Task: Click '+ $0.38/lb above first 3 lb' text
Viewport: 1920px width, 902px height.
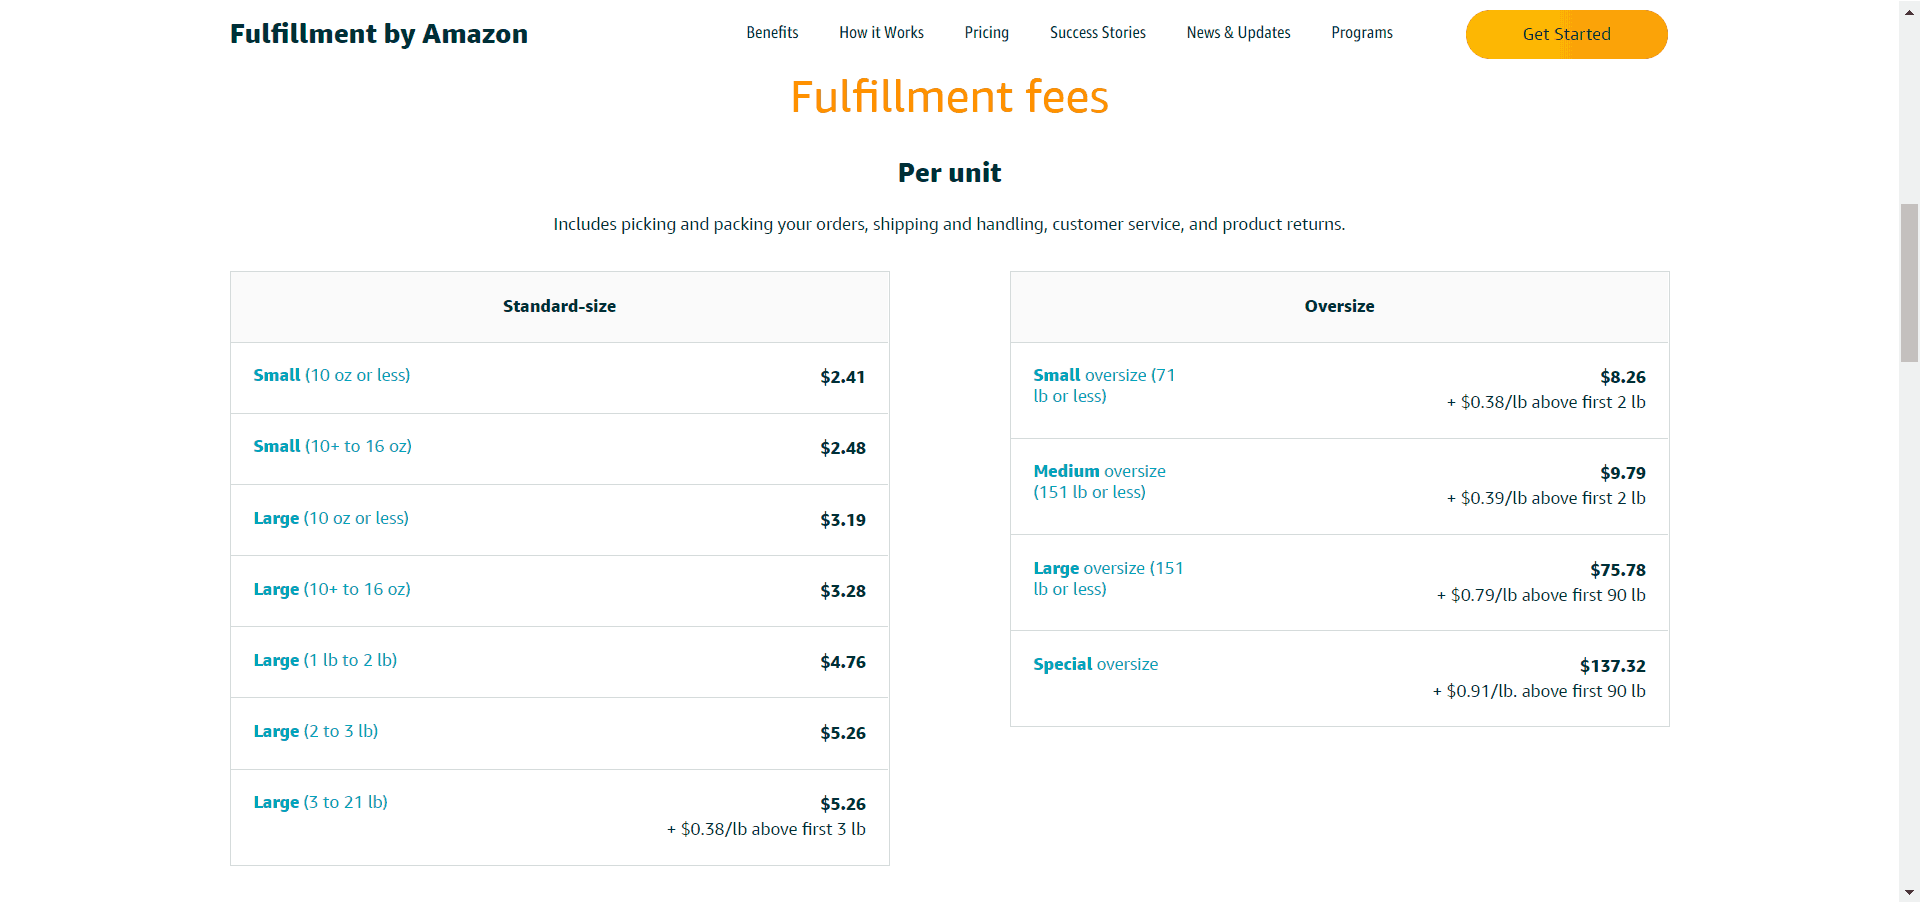Action: [766, 829]
